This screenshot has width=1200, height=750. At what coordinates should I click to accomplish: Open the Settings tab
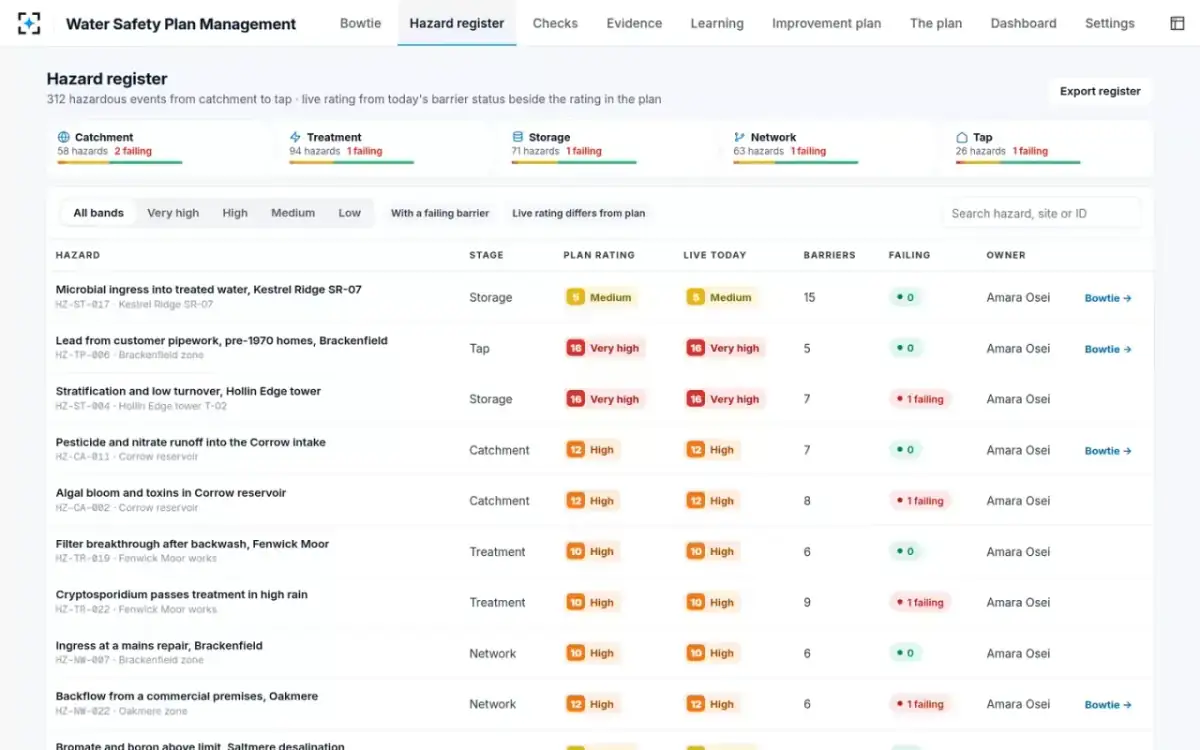pyautogui.click(x=1110, y=23)
